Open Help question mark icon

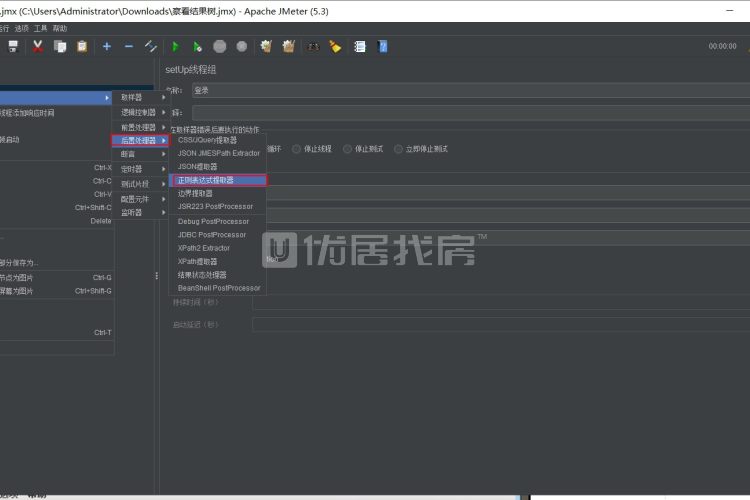(x=383, y=46)
